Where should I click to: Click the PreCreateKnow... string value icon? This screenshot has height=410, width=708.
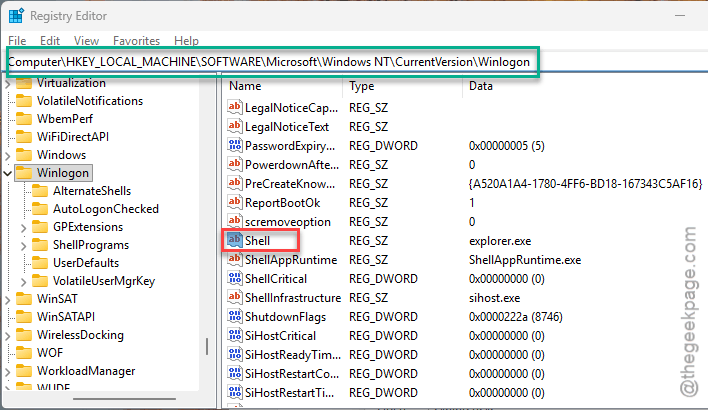pos(234,183)
